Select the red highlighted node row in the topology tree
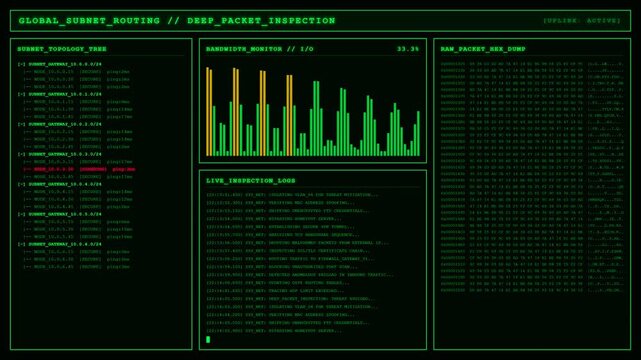The height and width of the screenshot is (360, 641). point(79,169)
